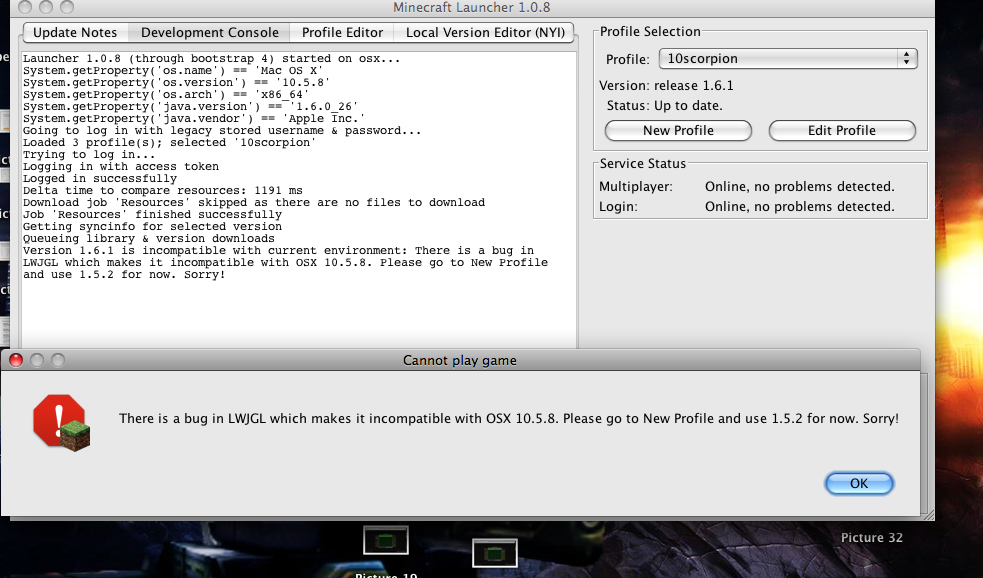Zoom the Minecraft Launcher main window
Viewport: 983px width, 578px height.
tap(67, 7)
